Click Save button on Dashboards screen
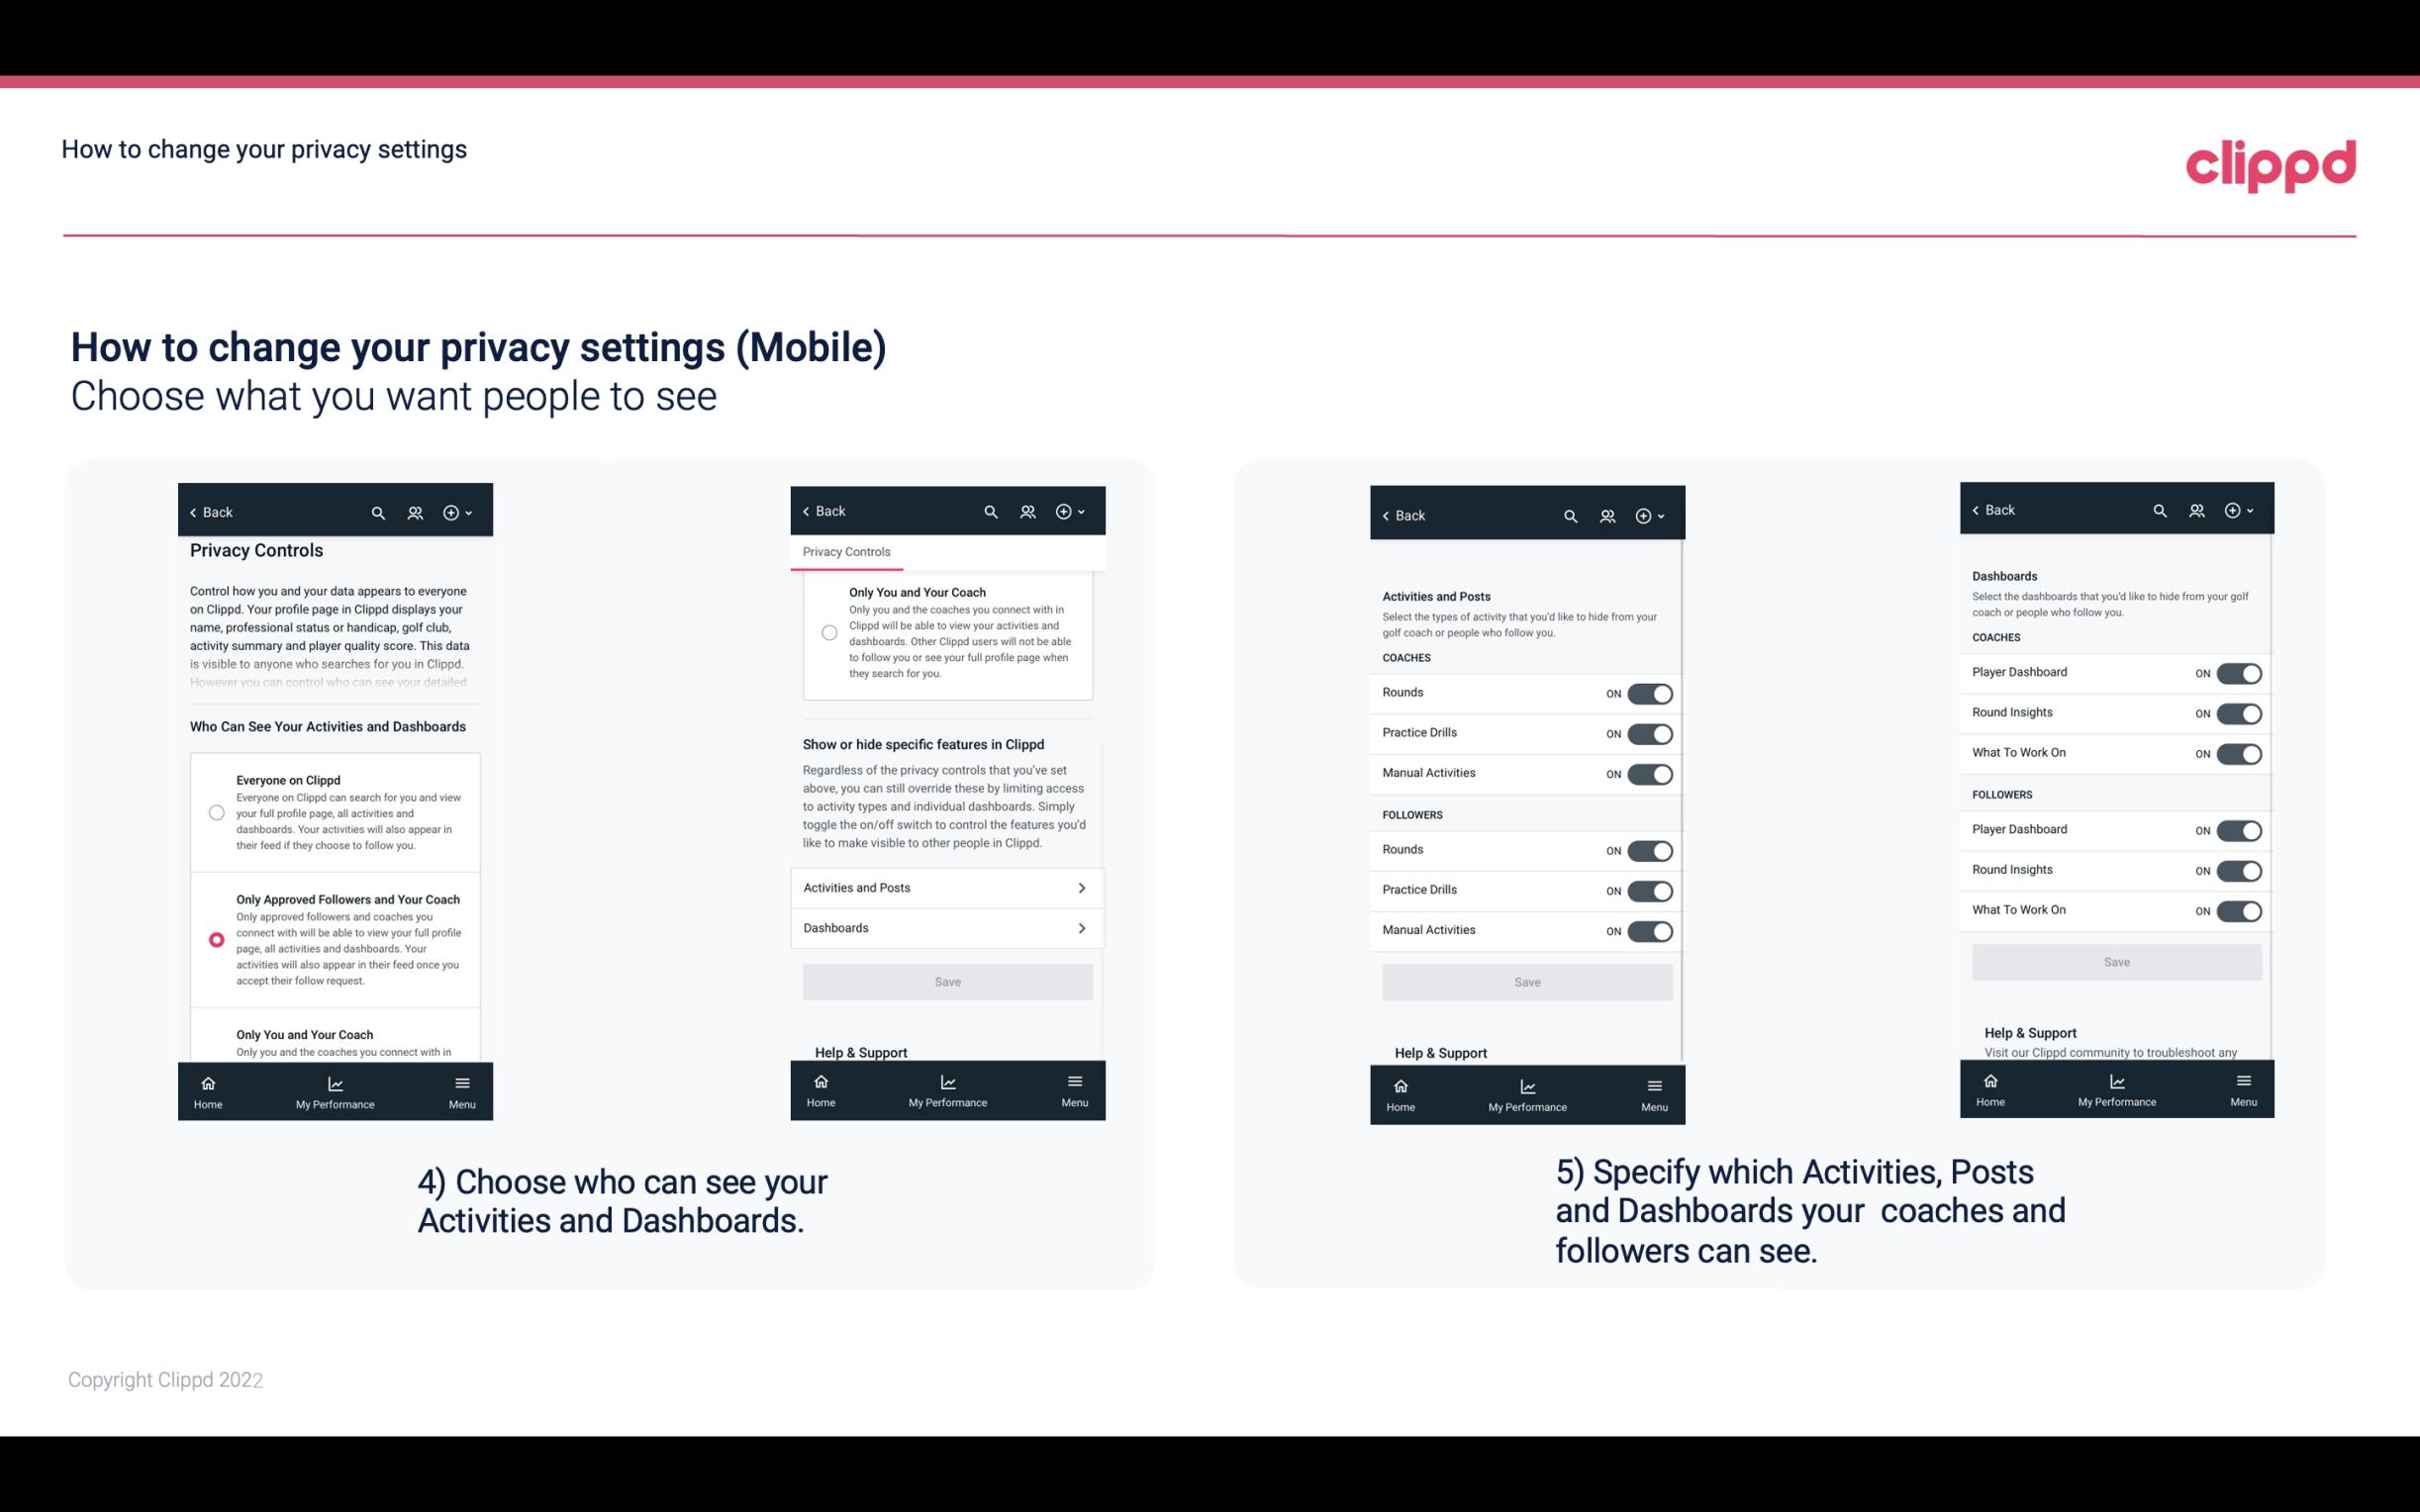The height and width of the screenshot is (1512, 2420). tap(2115, 960)
